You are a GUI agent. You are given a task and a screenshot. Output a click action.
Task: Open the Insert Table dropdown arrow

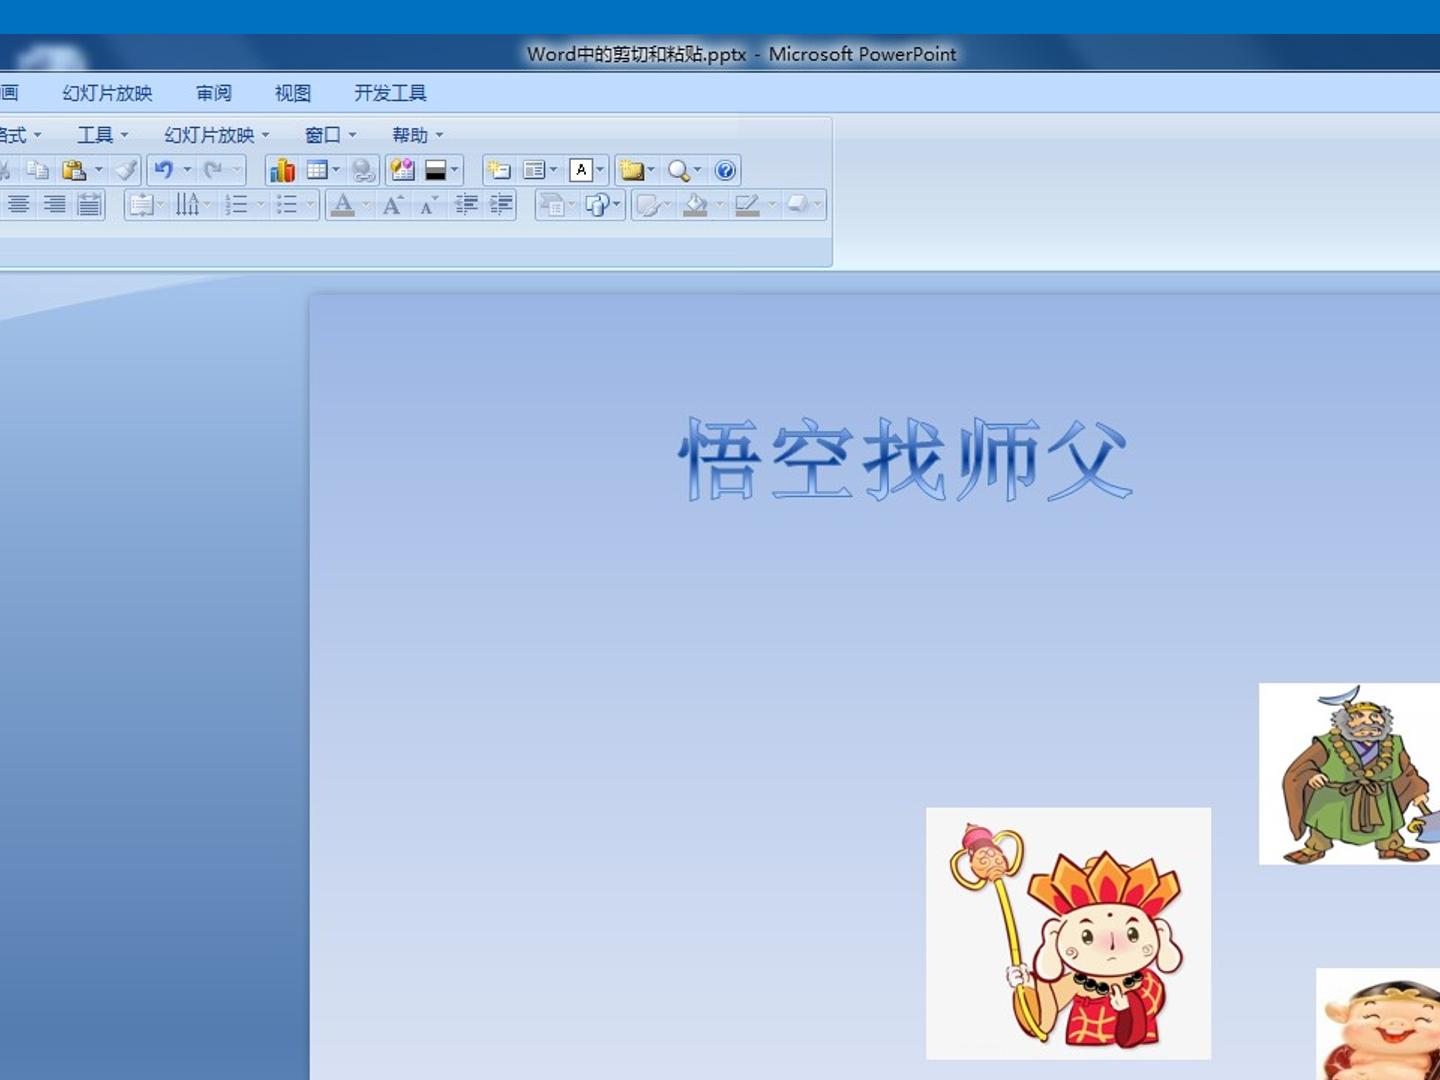pyautogui.click(x=336, y=170)
